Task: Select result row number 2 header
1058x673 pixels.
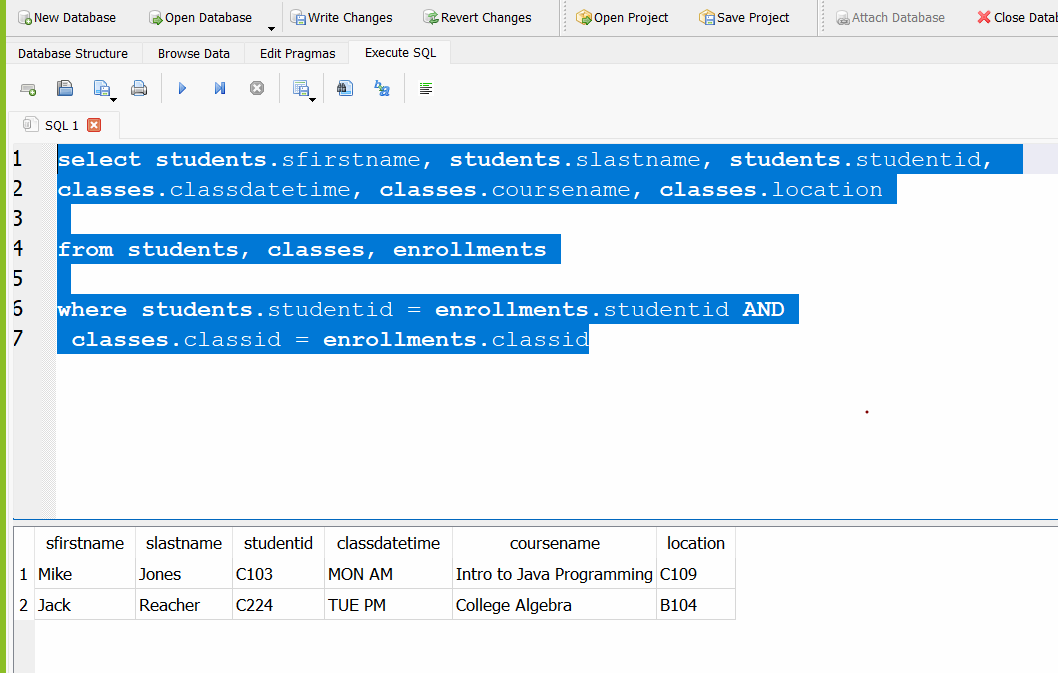Action: (x=24, y=605)
